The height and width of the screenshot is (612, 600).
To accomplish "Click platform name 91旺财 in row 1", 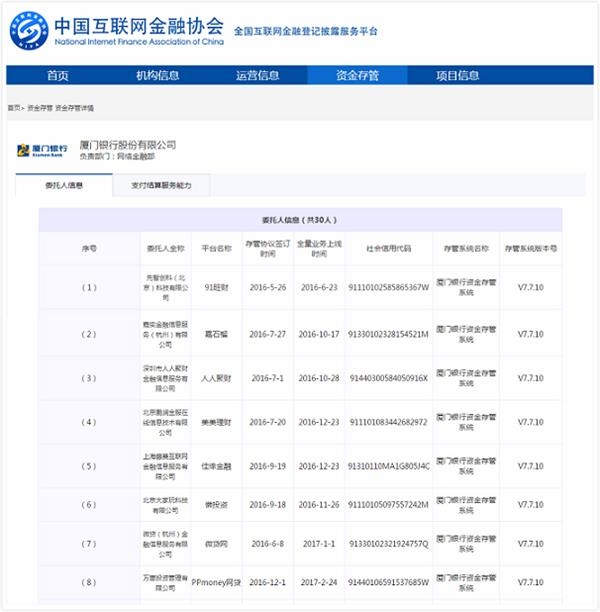I will pyautogui.click(x=217, y=288).
